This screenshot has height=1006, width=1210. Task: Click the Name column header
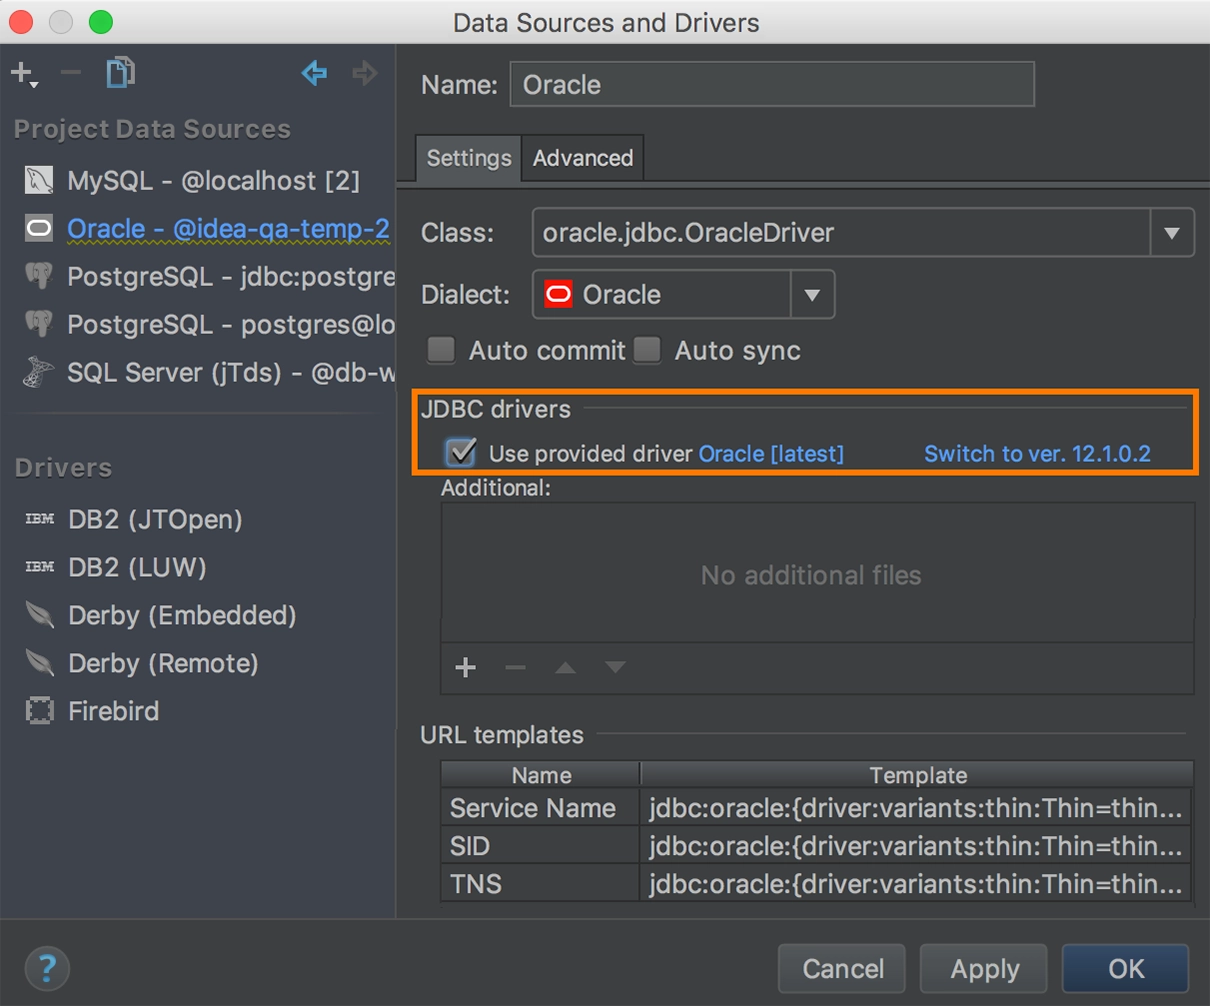(x=541, y=775)
